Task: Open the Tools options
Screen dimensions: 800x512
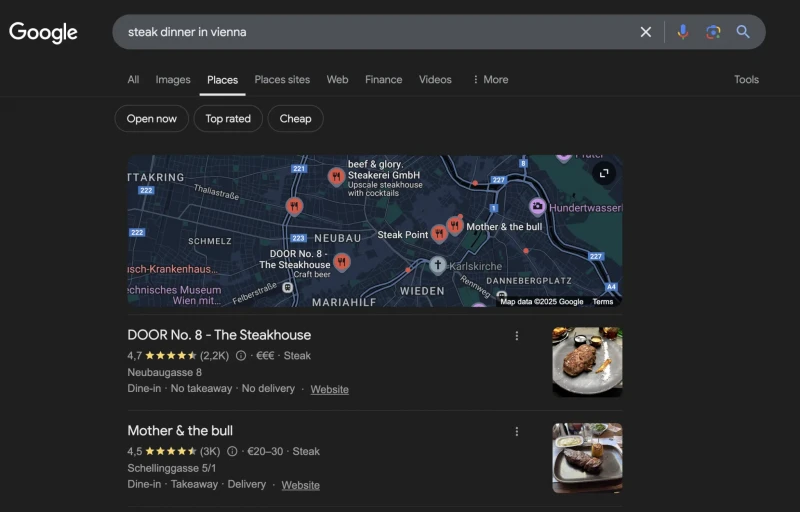Action: [x=746, y=80]
